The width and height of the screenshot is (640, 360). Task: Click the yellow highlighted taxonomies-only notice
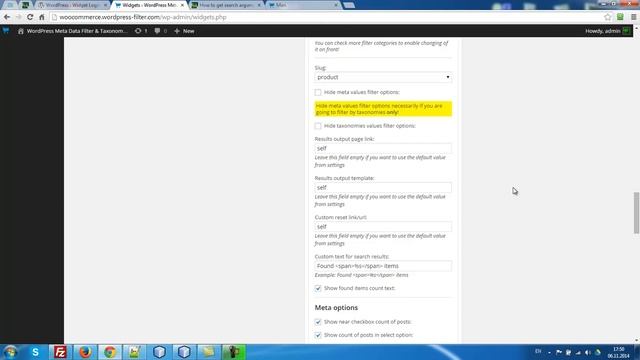coord(383,109)
